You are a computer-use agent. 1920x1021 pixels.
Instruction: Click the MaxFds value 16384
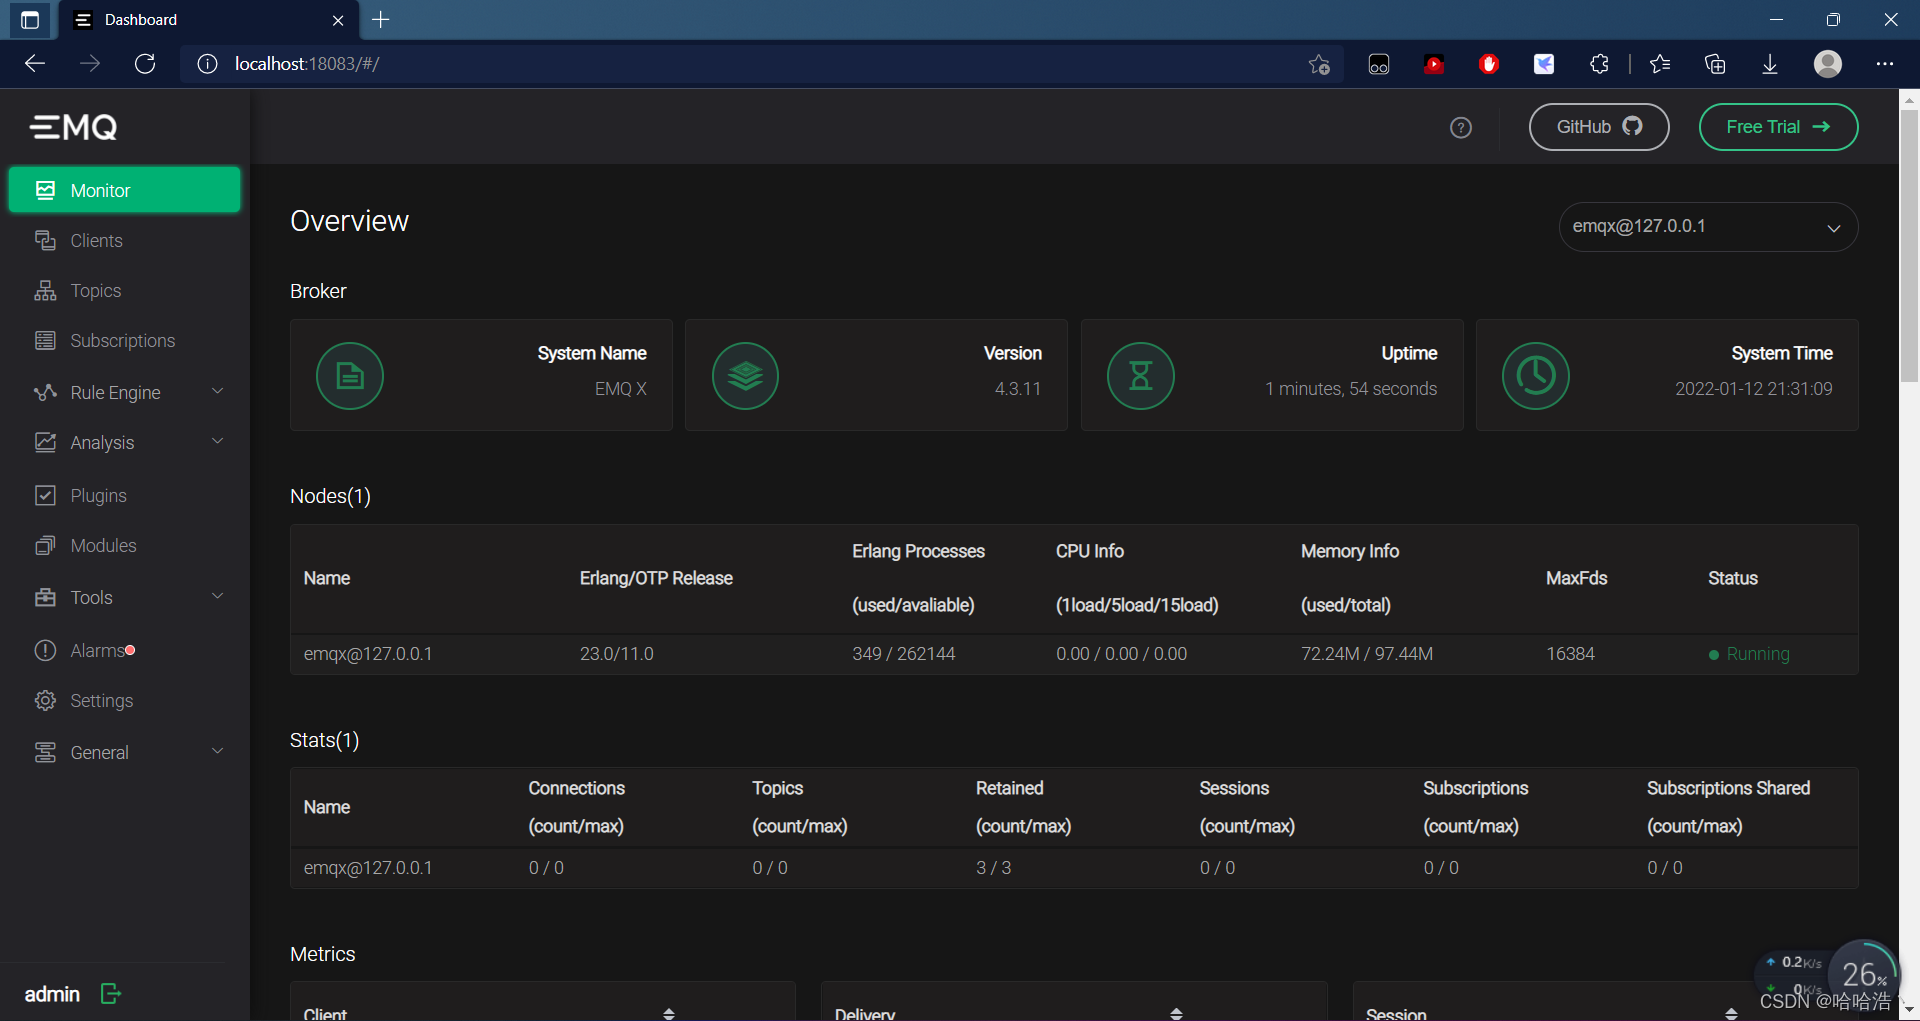pos(1570,654)
